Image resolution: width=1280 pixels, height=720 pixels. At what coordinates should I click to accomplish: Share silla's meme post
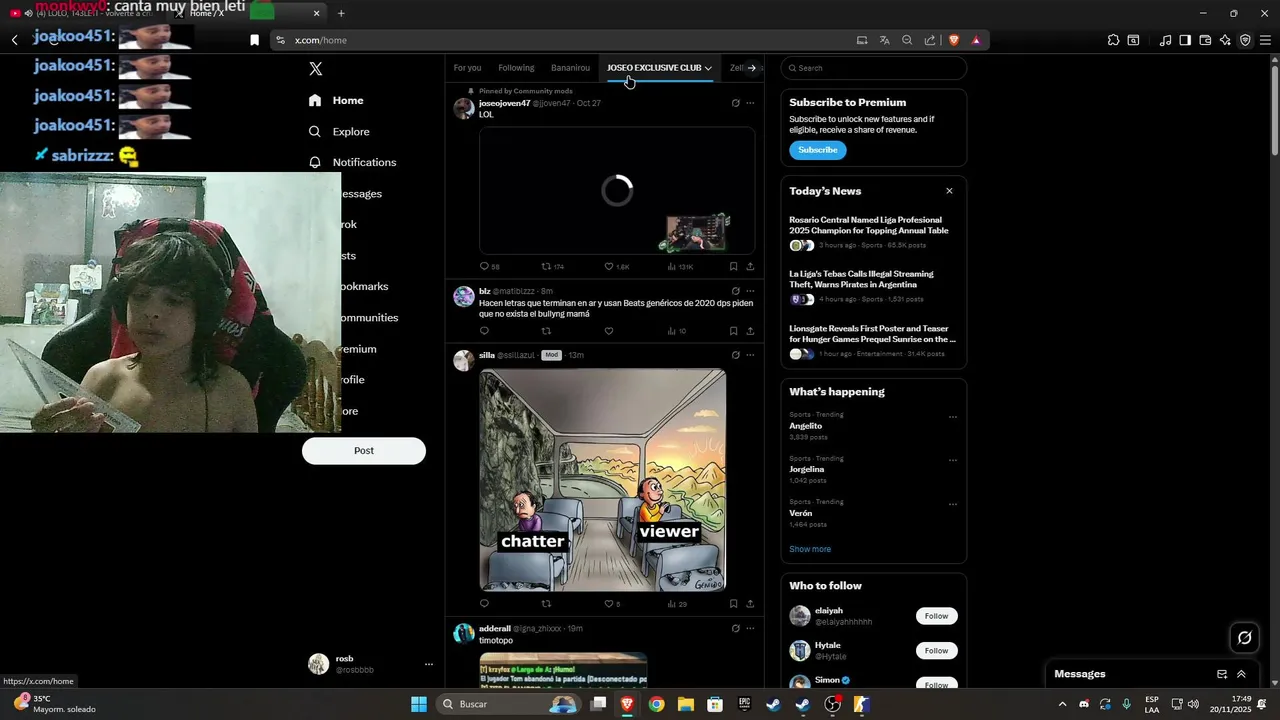click(x=750, y=604)
